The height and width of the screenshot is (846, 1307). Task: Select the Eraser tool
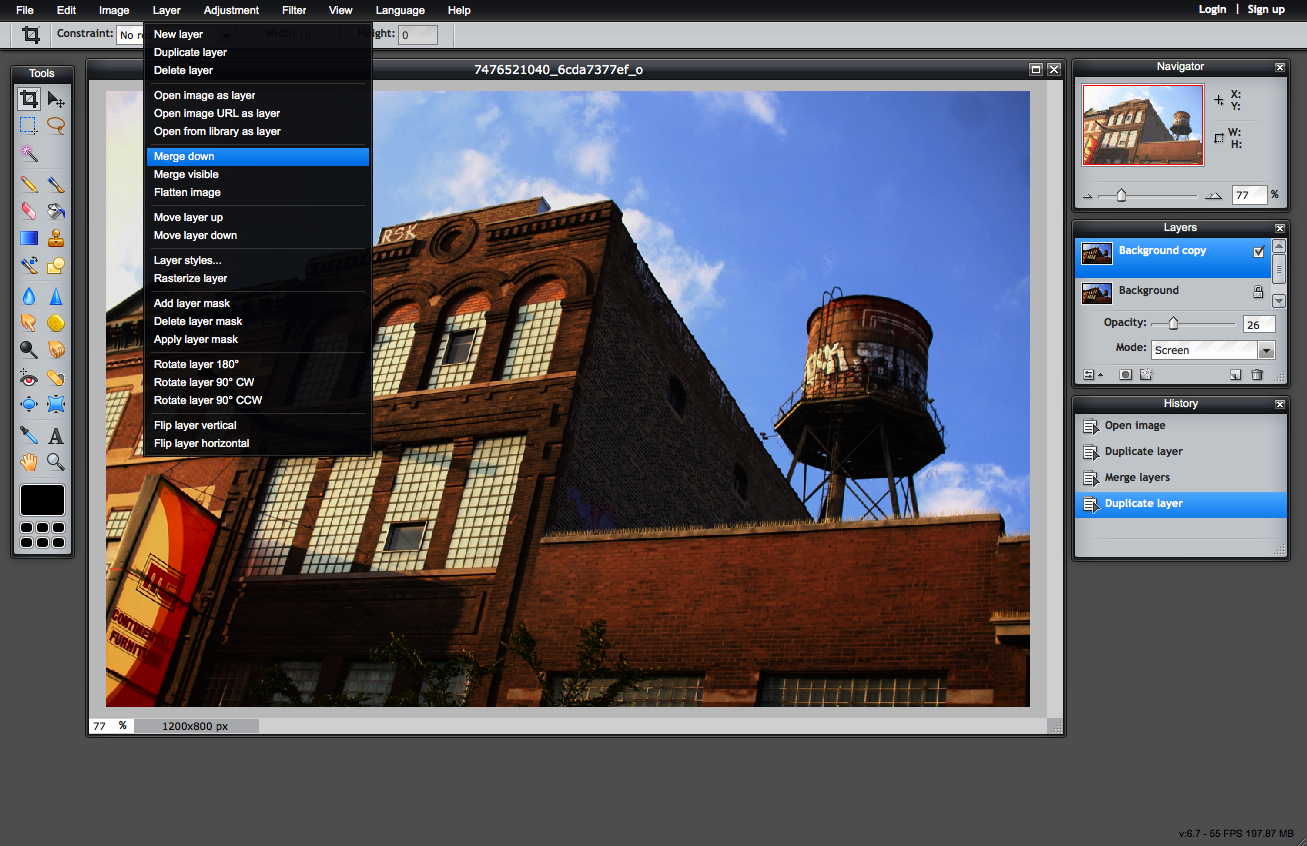29,211
